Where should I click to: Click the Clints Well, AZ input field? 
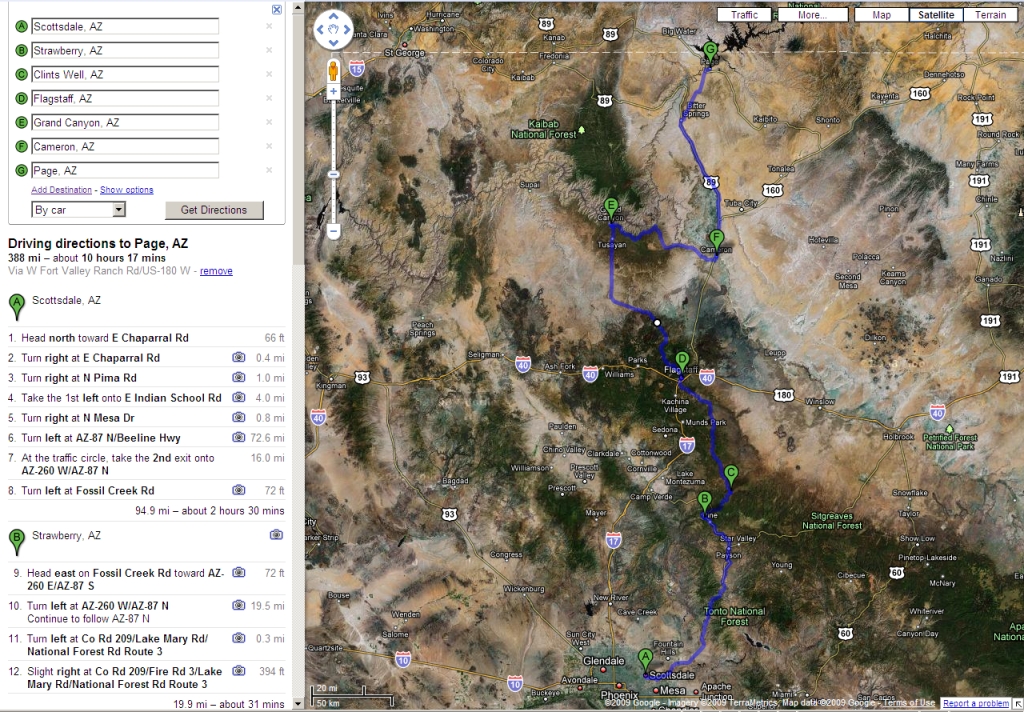124,74
